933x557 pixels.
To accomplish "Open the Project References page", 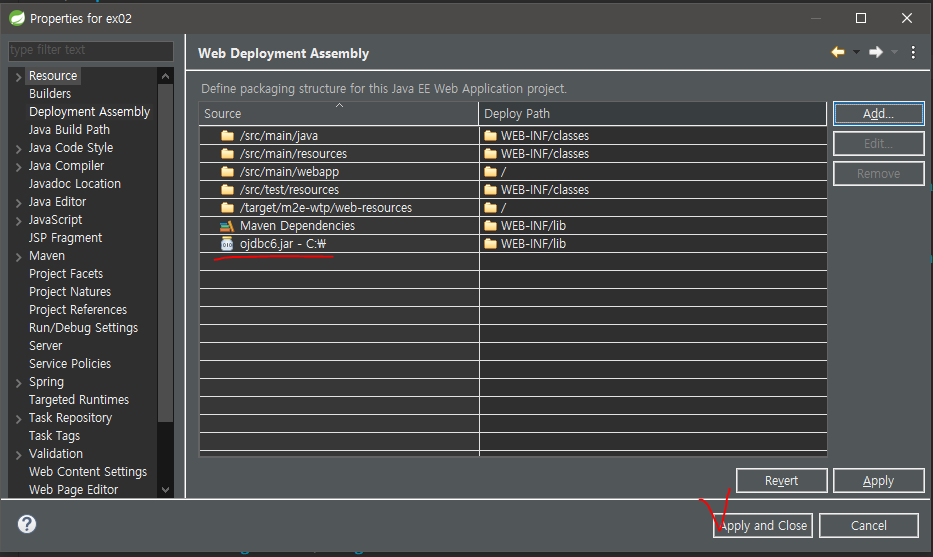I will (78, 309).
